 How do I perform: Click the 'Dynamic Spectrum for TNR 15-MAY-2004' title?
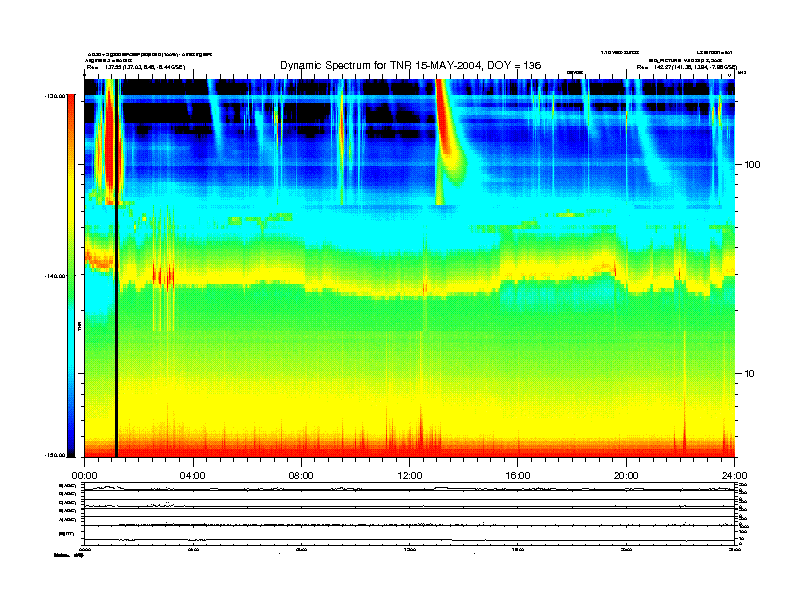click(x=410, y=65)
